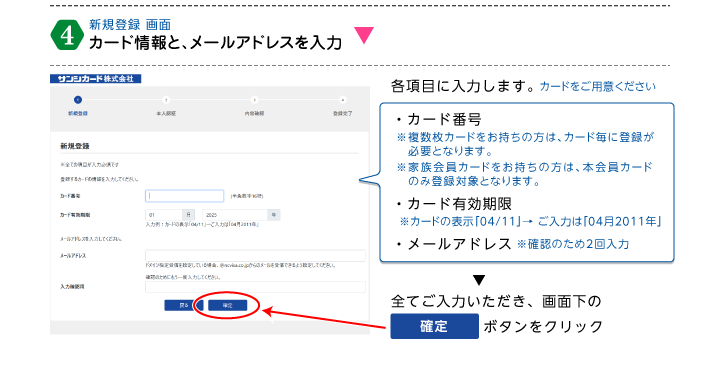Click the text カードをご用意ください

597,86
